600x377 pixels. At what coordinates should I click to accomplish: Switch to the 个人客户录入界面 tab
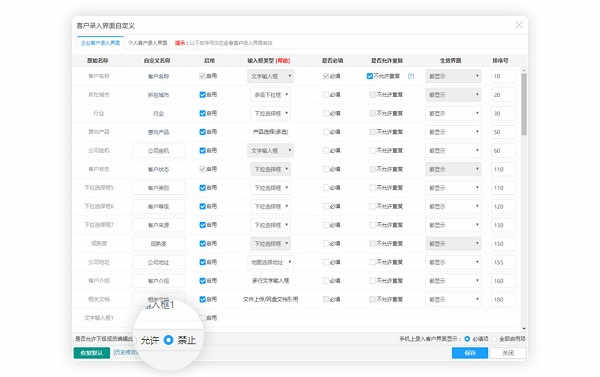pyautogui.click(x=148, y=43)
